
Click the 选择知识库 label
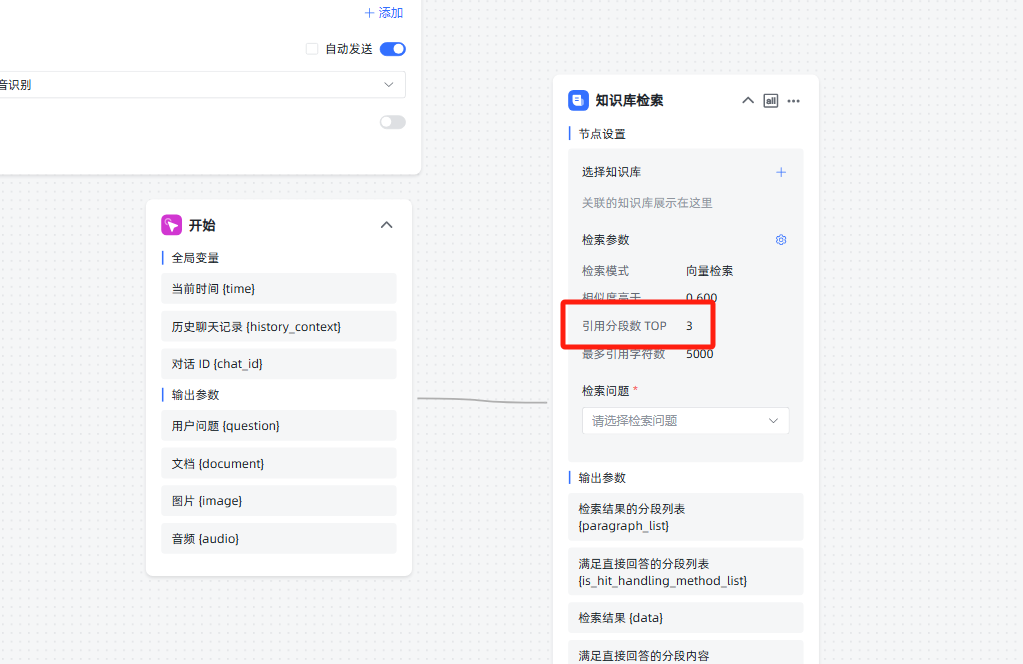click(x=611, y=172)
